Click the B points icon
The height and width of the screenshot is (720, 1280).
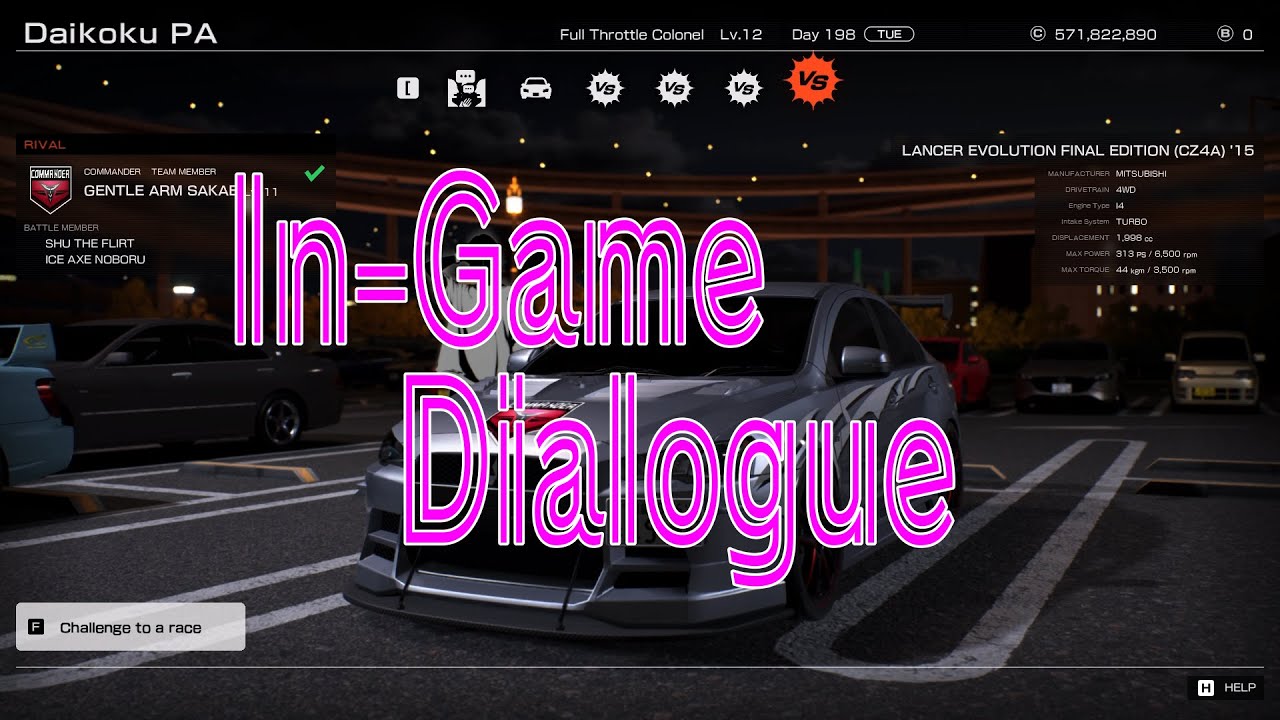pyautogui.click(x=1225, y=34)
